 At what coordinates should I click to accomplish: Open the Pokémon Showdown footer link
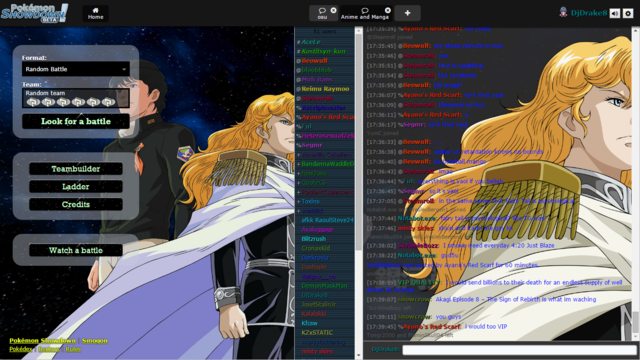click(42, 340)
